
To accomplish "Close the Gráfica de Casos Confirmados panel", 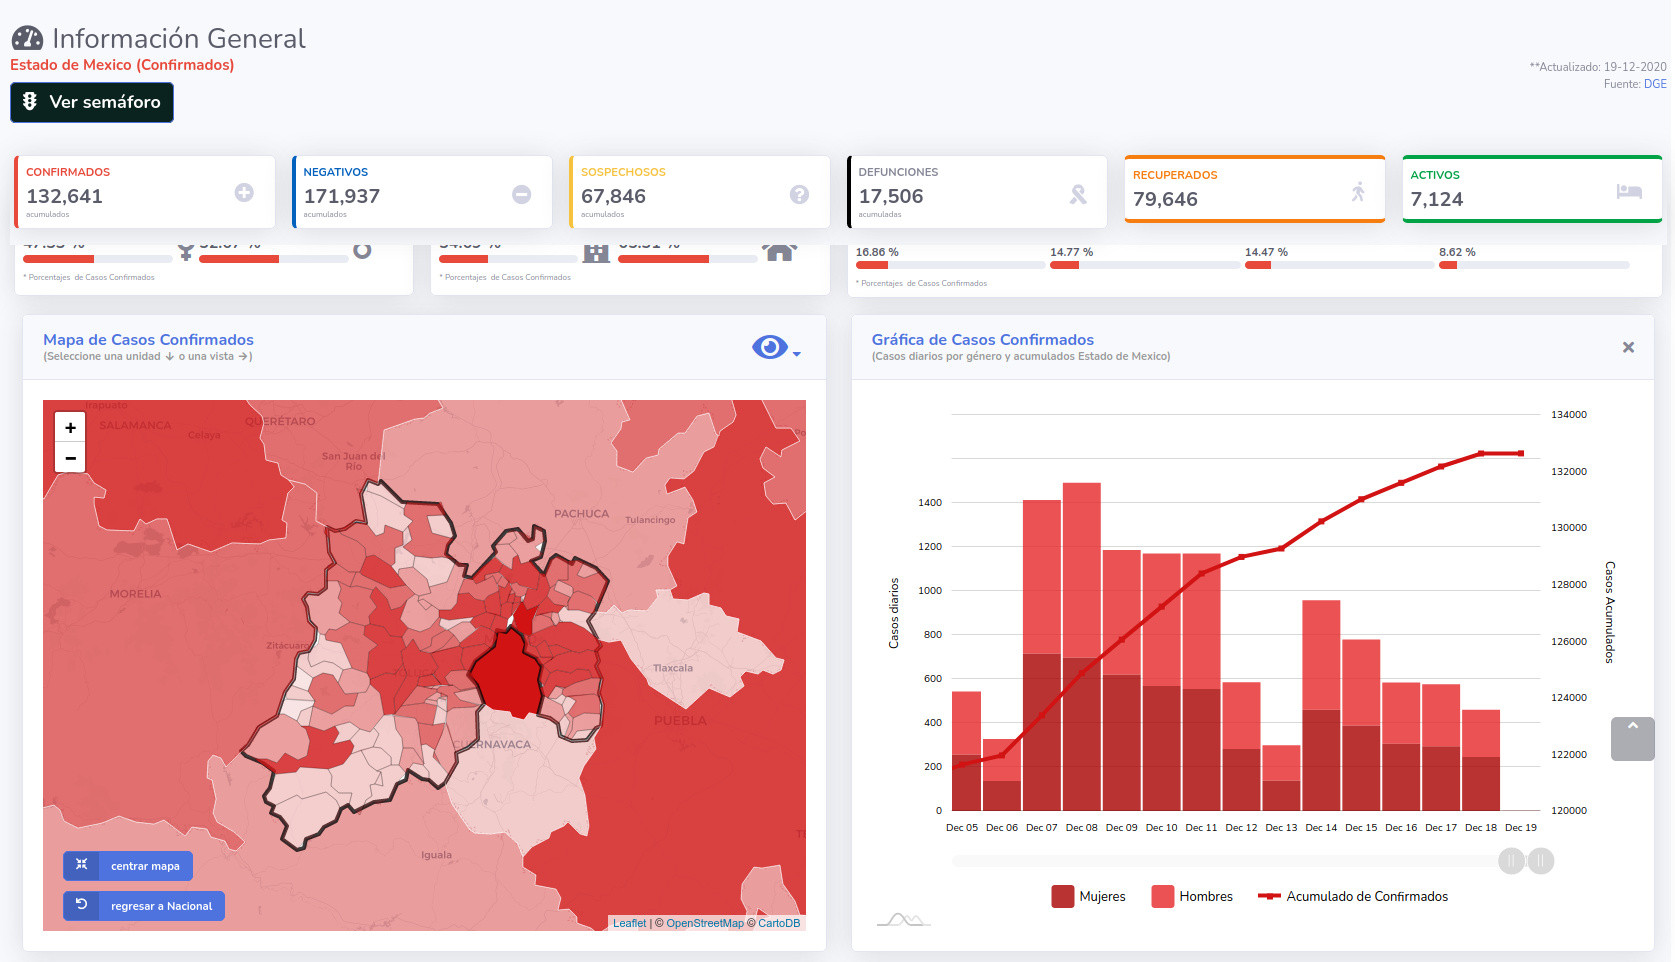I will point(1628,347).
